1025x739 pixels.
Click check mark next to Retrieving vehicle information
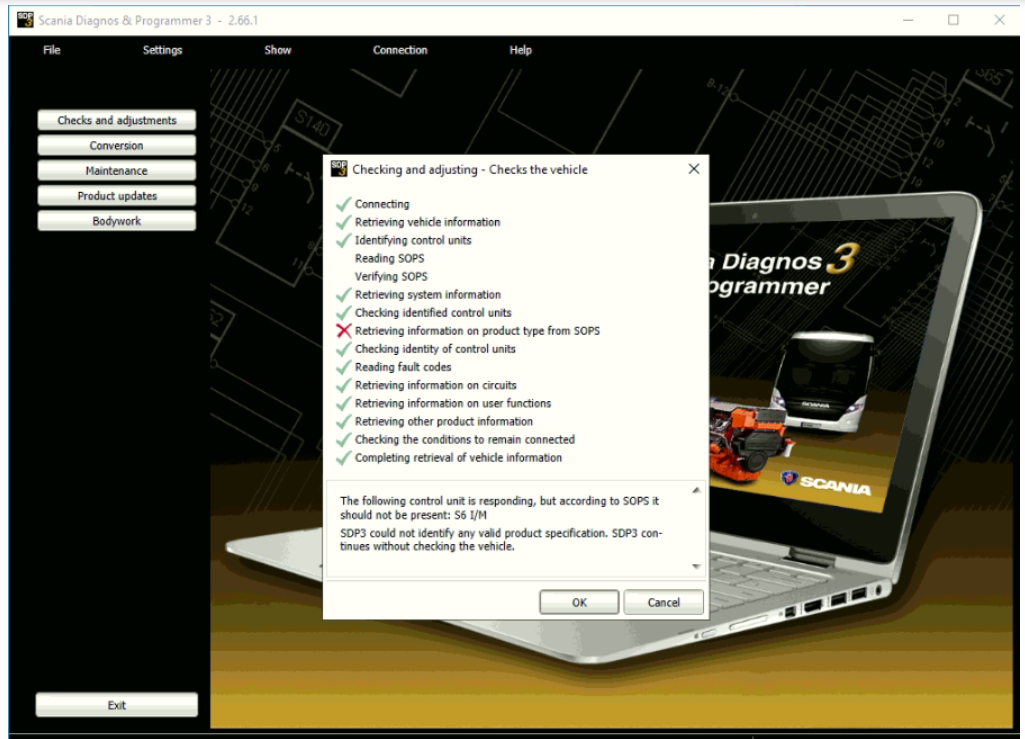(x=344, y=222)
